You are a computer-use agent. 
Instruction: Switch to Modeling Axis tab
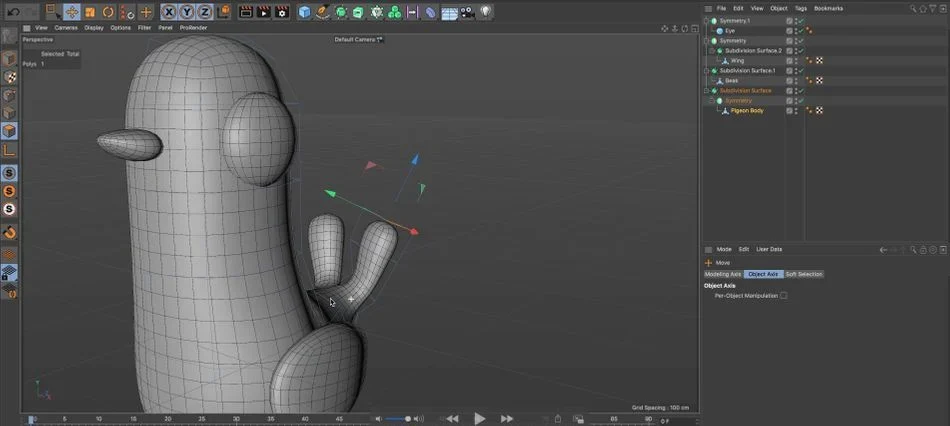[x=723, y=275]
